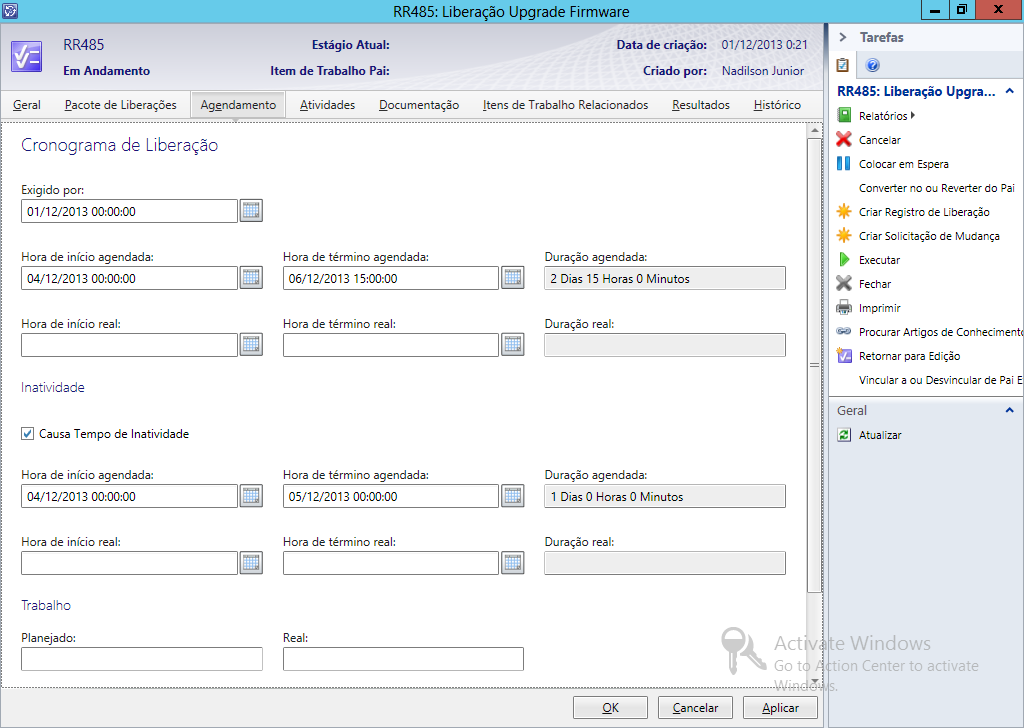Click the green Relatórios report icon
The height and width of the screenshot is (728, 1024).
(844, 116)
